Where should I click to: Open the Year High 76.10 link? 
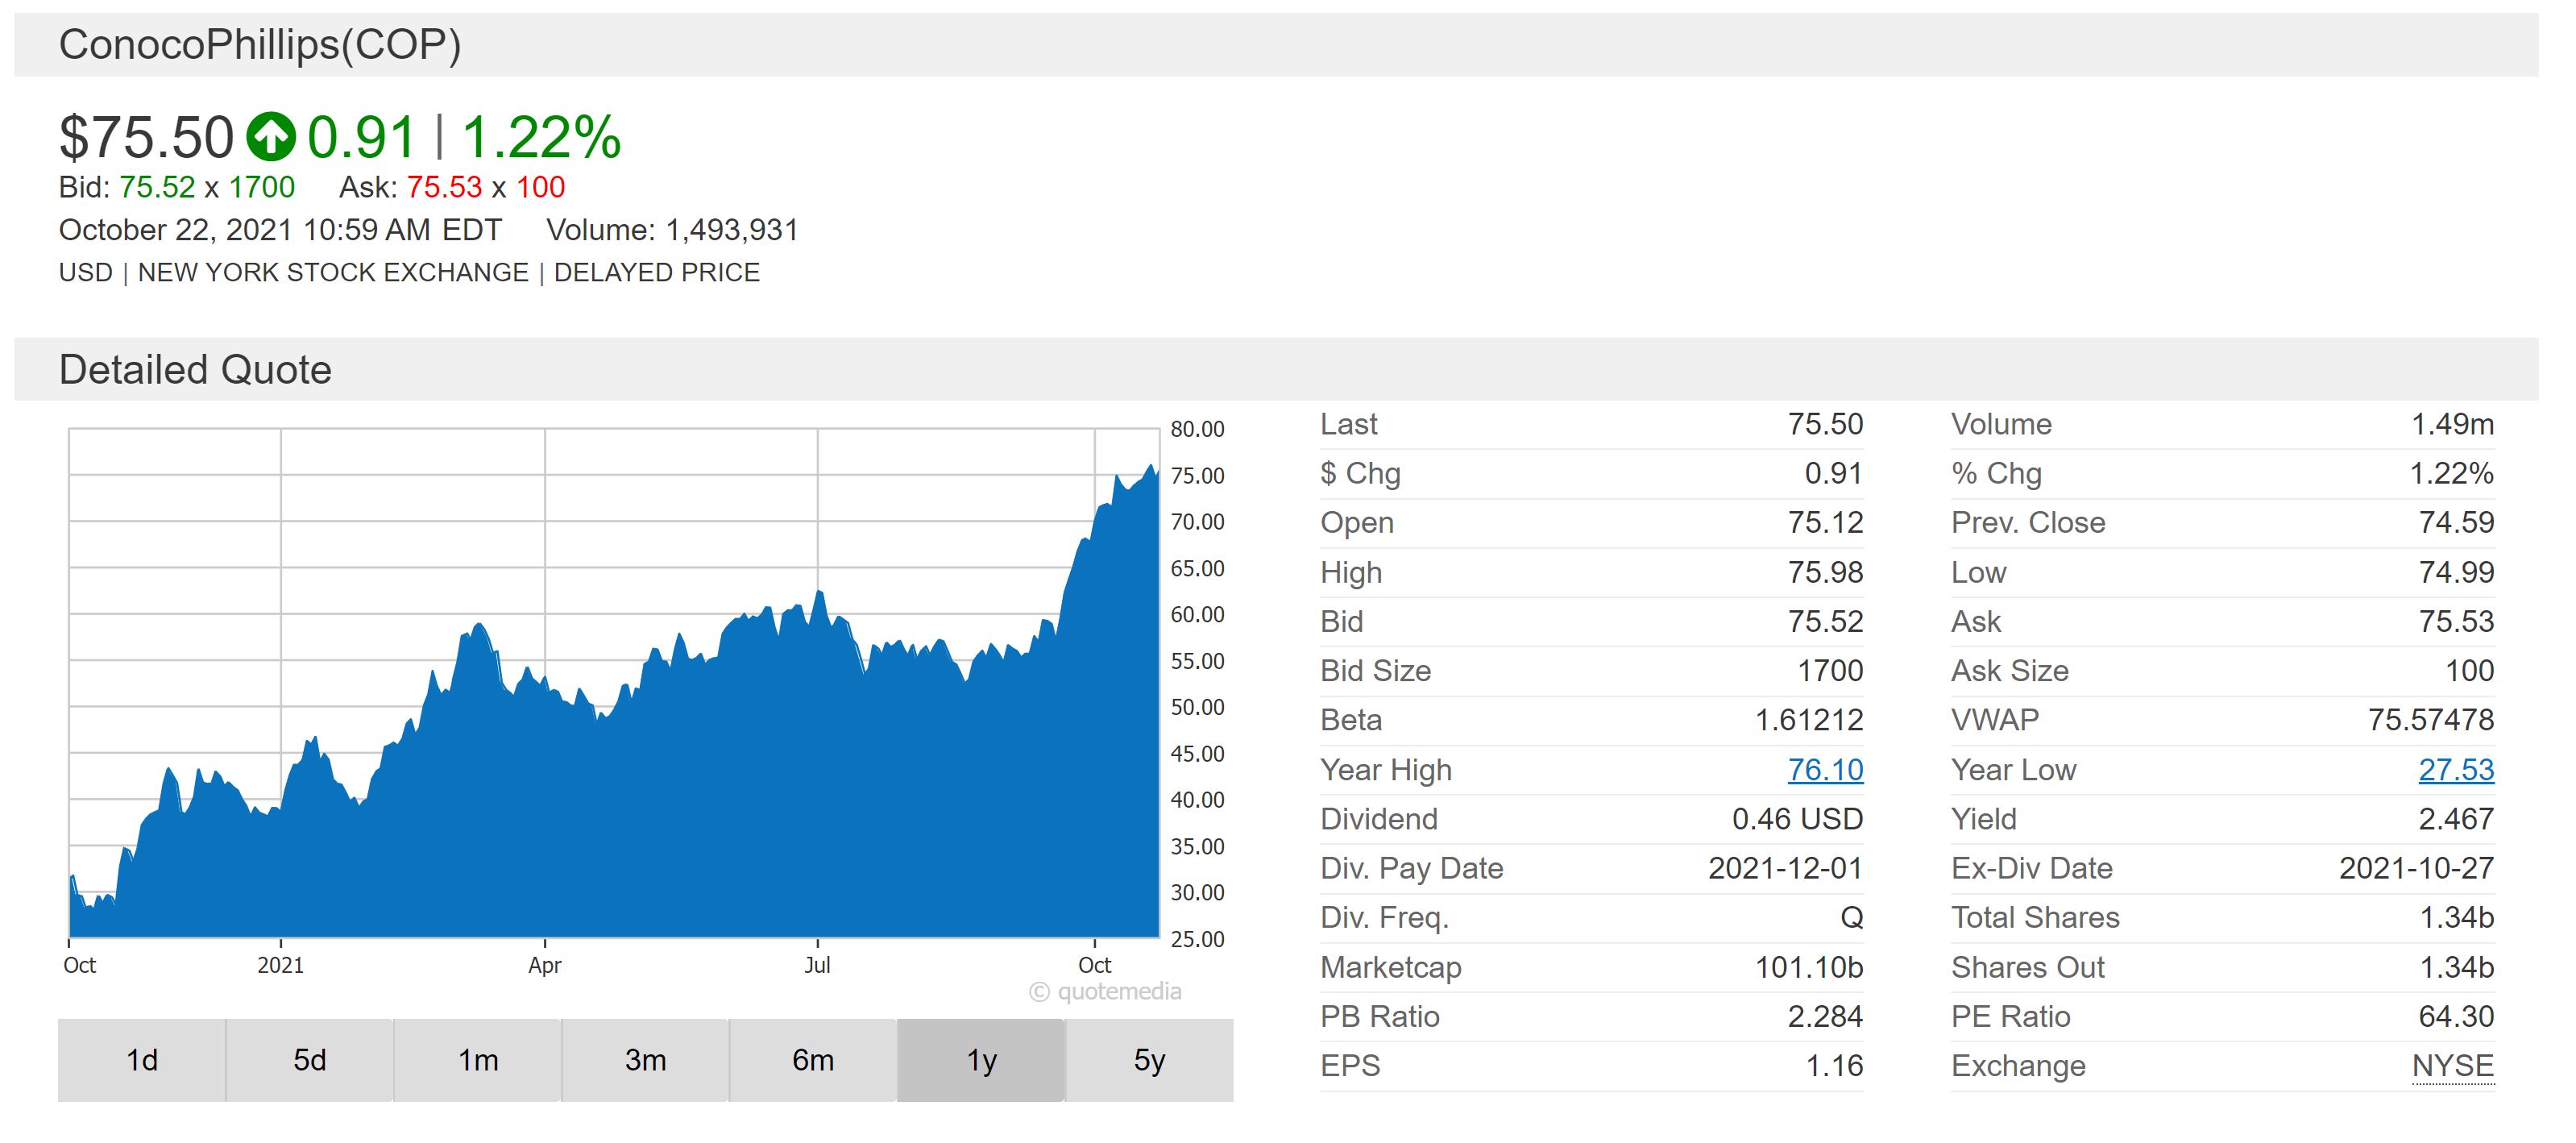(1825, 769)
